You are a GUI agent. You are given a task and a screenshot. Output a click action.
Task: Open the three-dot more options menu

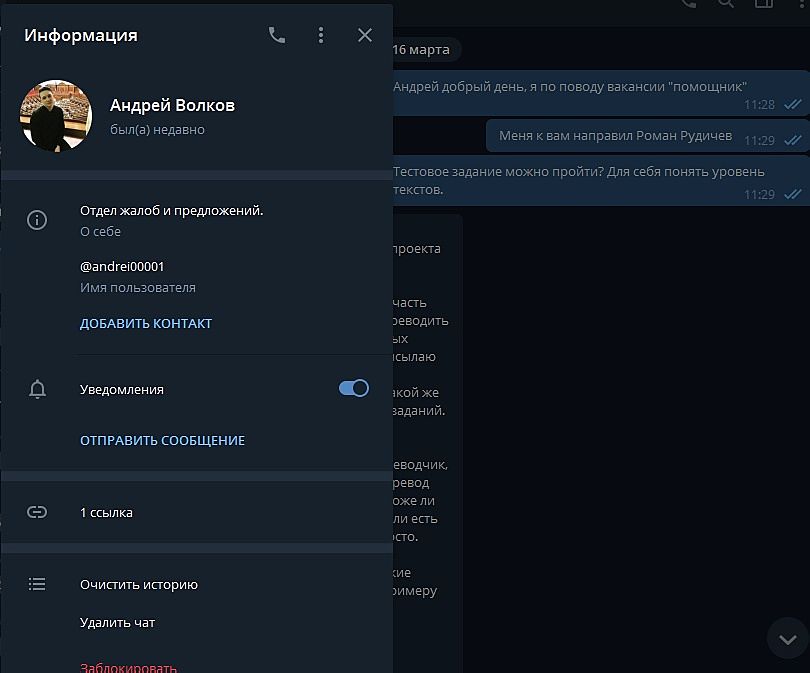321,35
